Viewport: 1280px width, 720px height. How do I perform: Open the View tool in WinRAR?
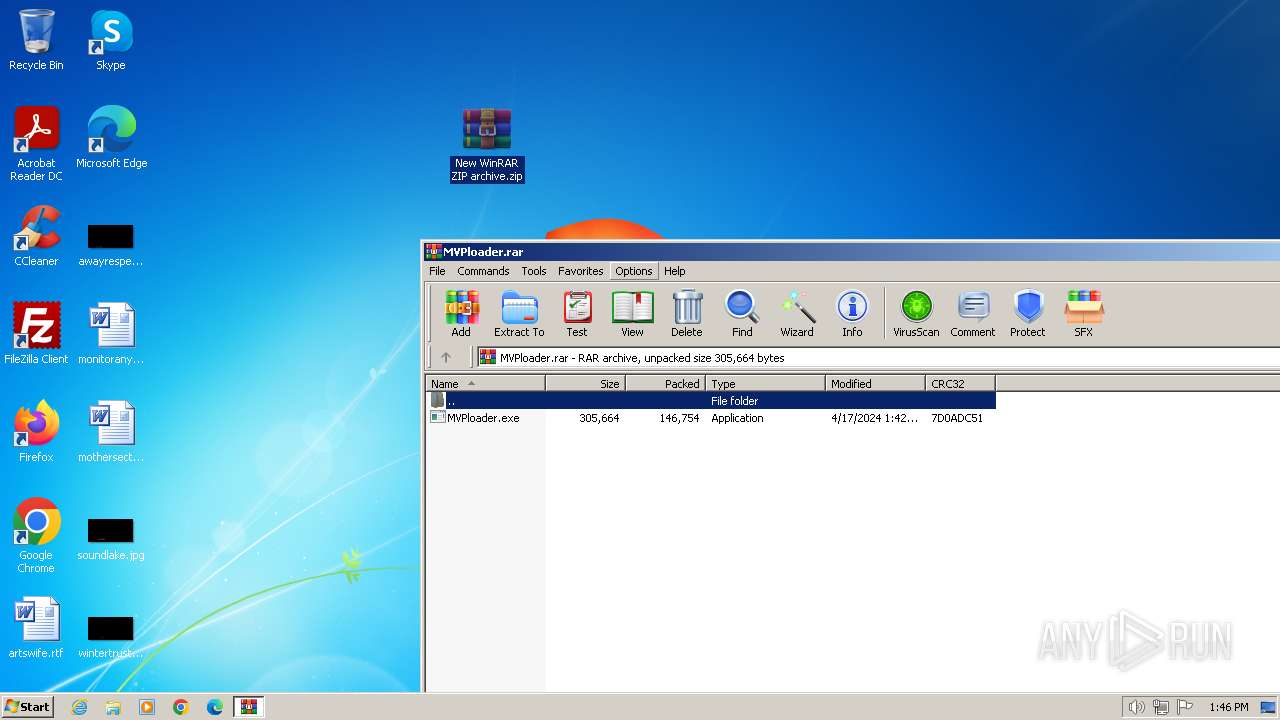632,314
